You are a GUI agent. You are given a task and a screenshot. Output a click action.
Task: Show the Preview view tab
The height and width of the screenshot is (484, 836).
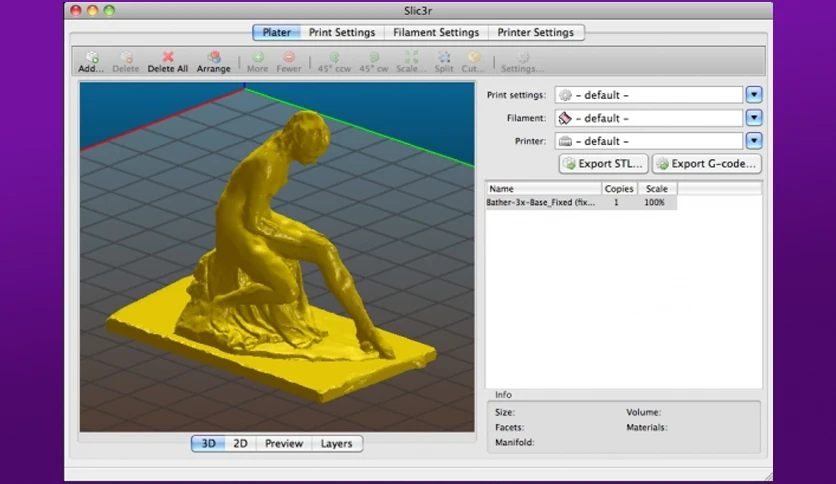pyautogui.click(x=284, y=443)
